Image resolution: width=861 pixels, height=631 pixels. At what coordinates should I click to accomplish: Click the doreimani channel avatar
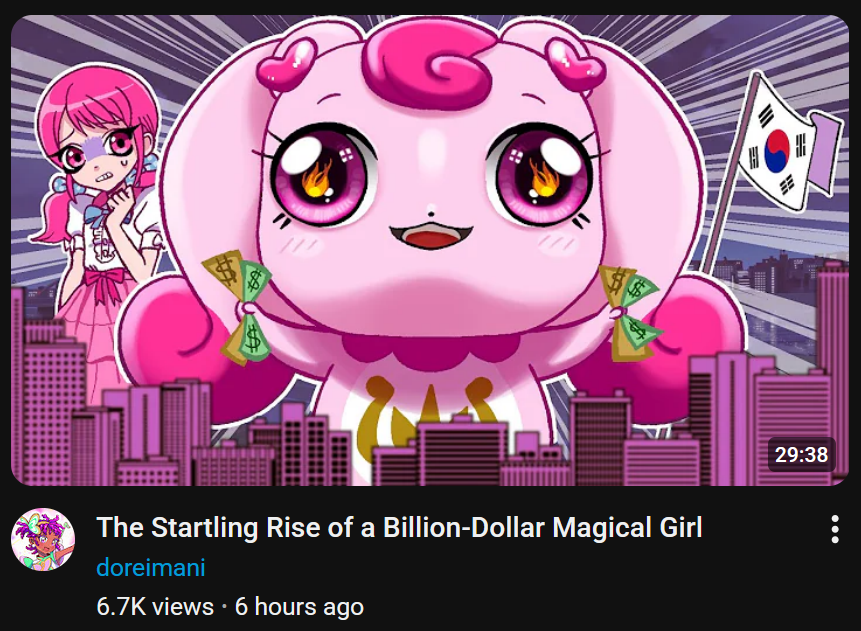(43, 539)
